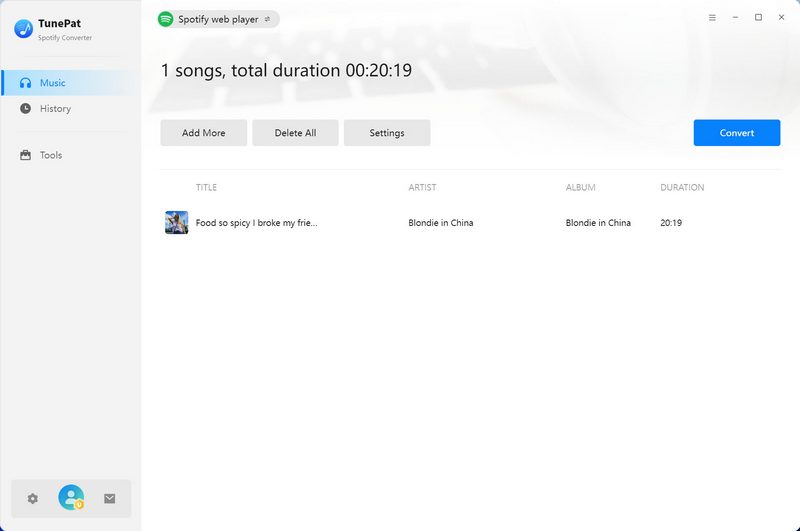The width and height of the screenshot is (800, 531).
Task: Click the TITLE column header
Action: (x=206, y=187)
